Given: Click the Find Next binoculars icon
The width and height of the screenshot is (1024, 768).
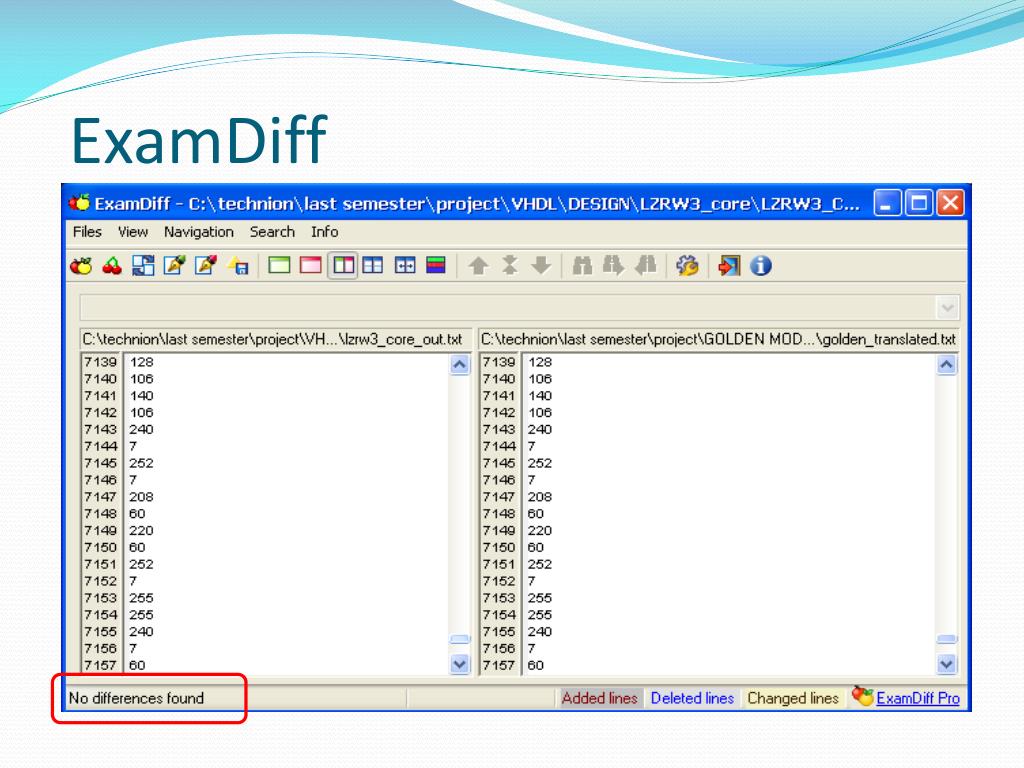Looking at the screenshot, I should 613,266.
